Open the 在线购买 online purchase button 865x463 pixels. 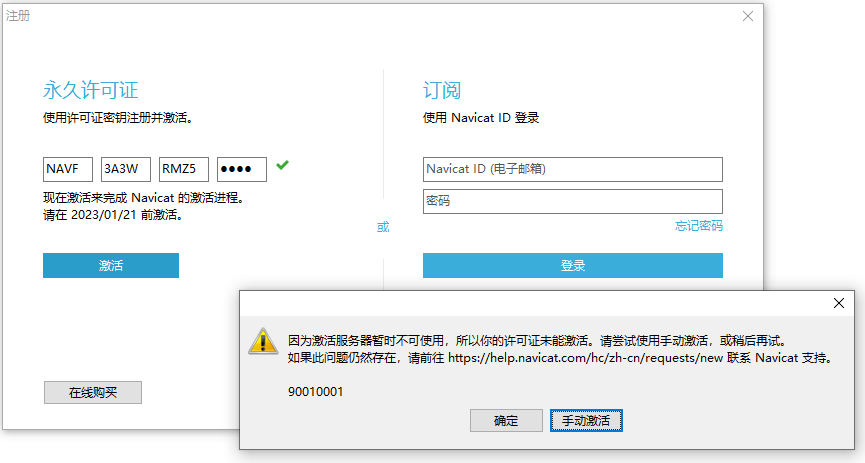[93, 392]
